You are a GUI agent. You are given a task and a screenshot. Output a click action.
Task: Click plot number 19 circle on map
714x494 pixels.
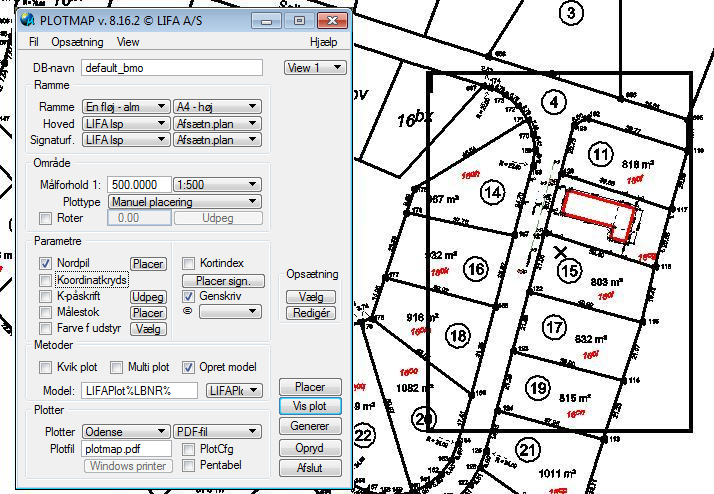(x=538, y=388)
